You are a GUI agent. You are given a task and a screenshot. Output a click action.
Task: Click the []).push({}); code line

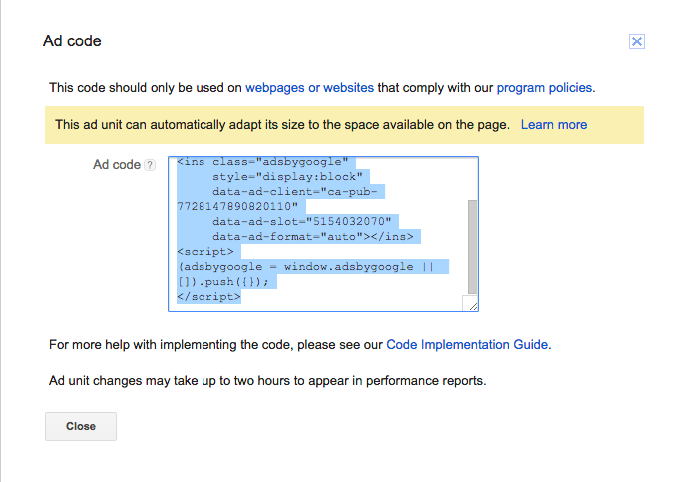click(223, 282)
